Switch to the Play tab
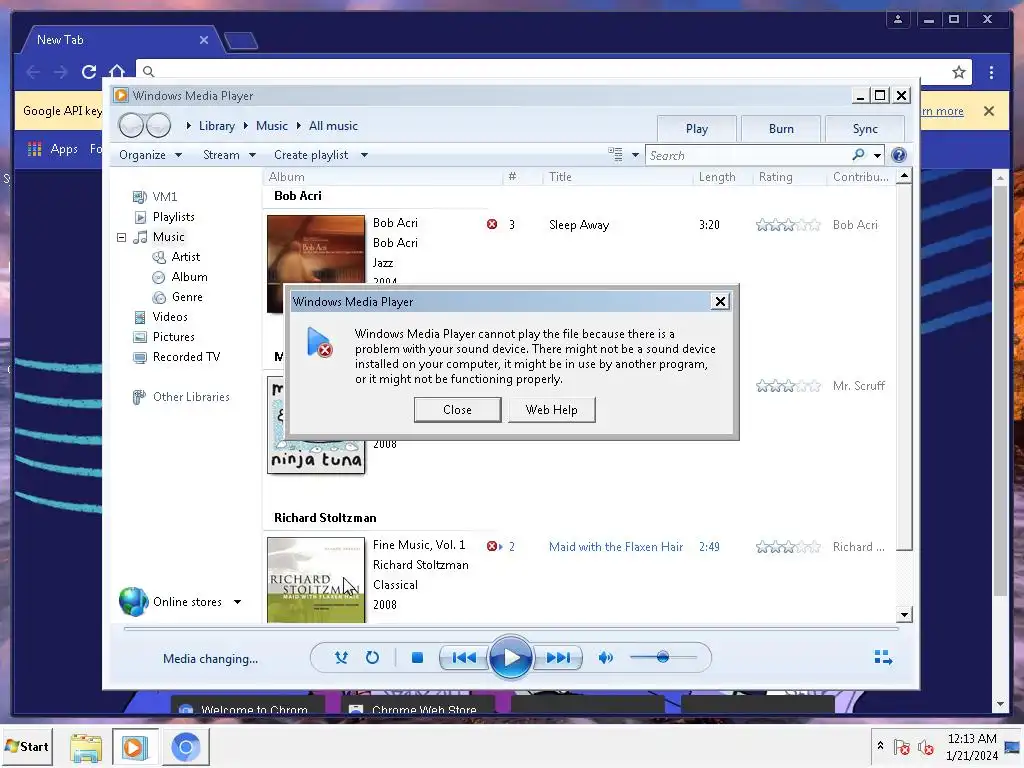 click(x=697, y=129)
